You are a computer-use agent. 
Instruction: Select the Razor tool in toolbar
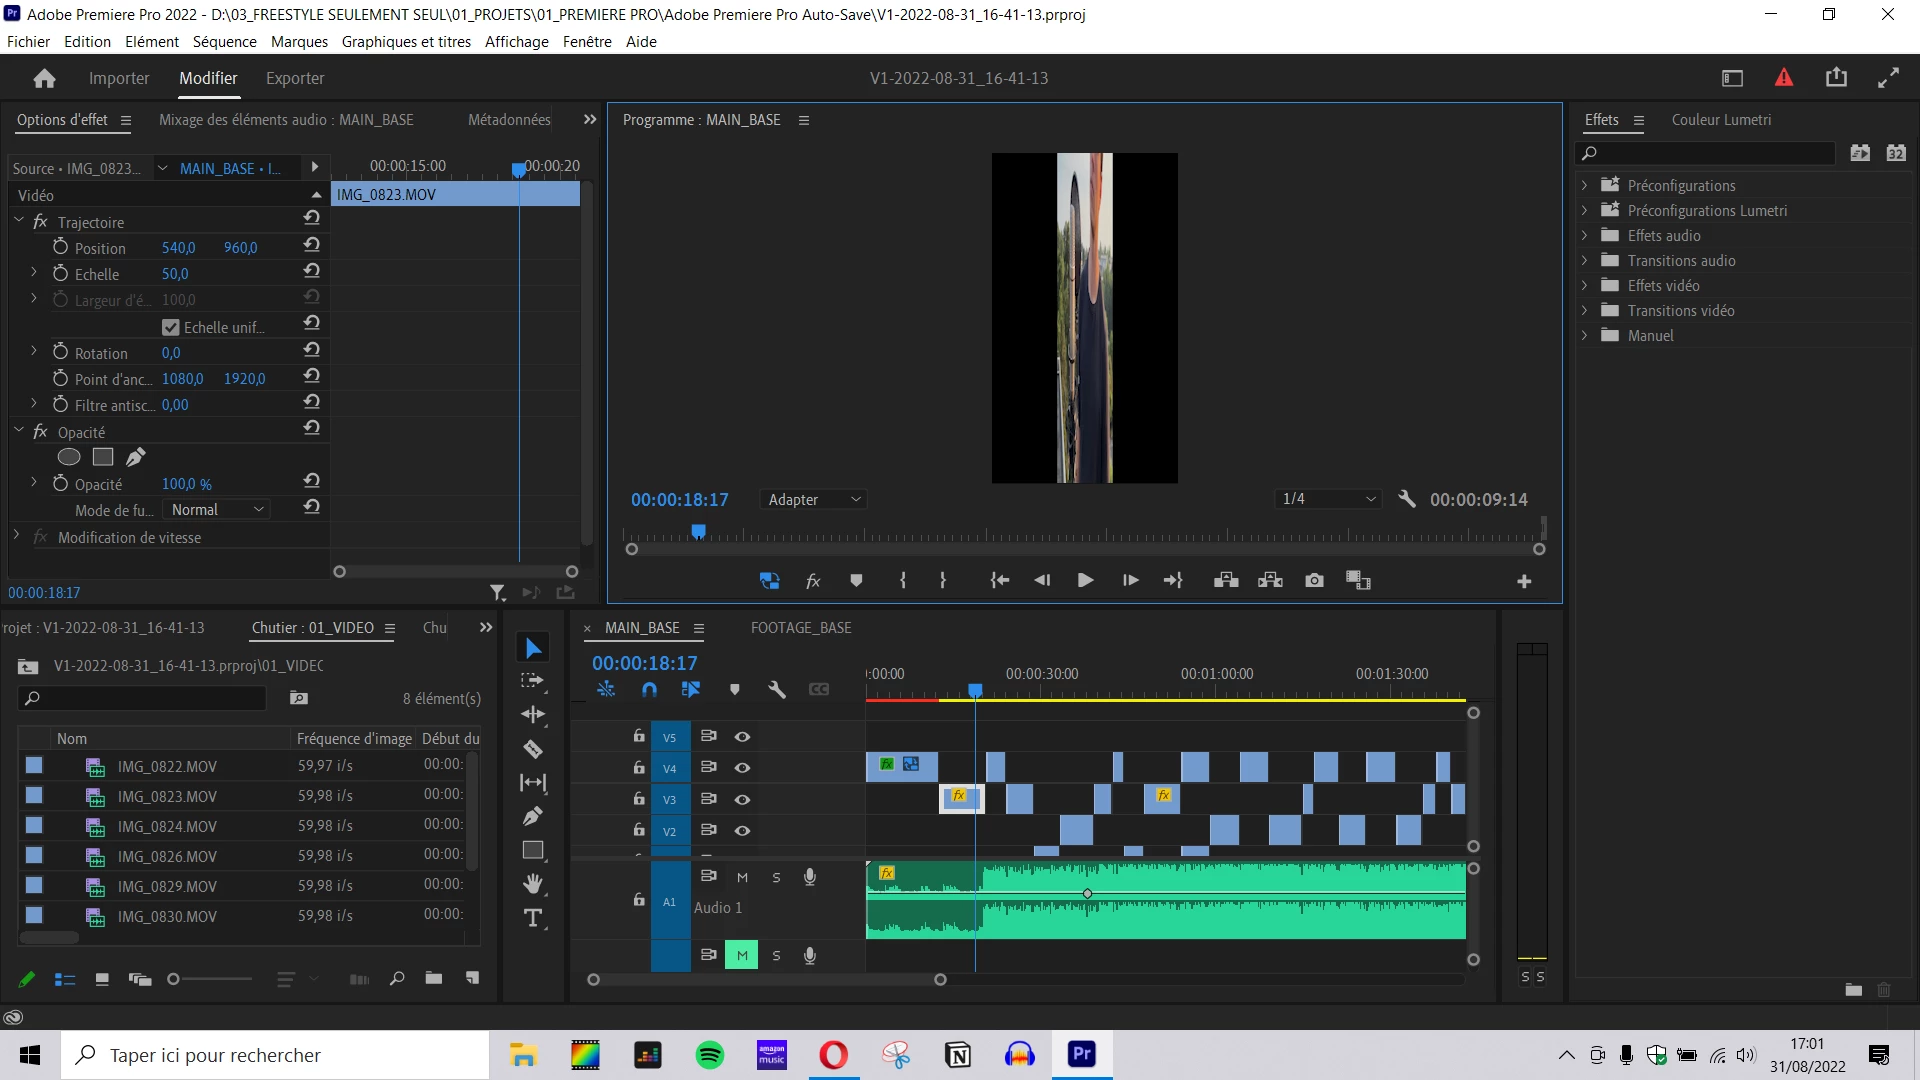click(533, 749)
